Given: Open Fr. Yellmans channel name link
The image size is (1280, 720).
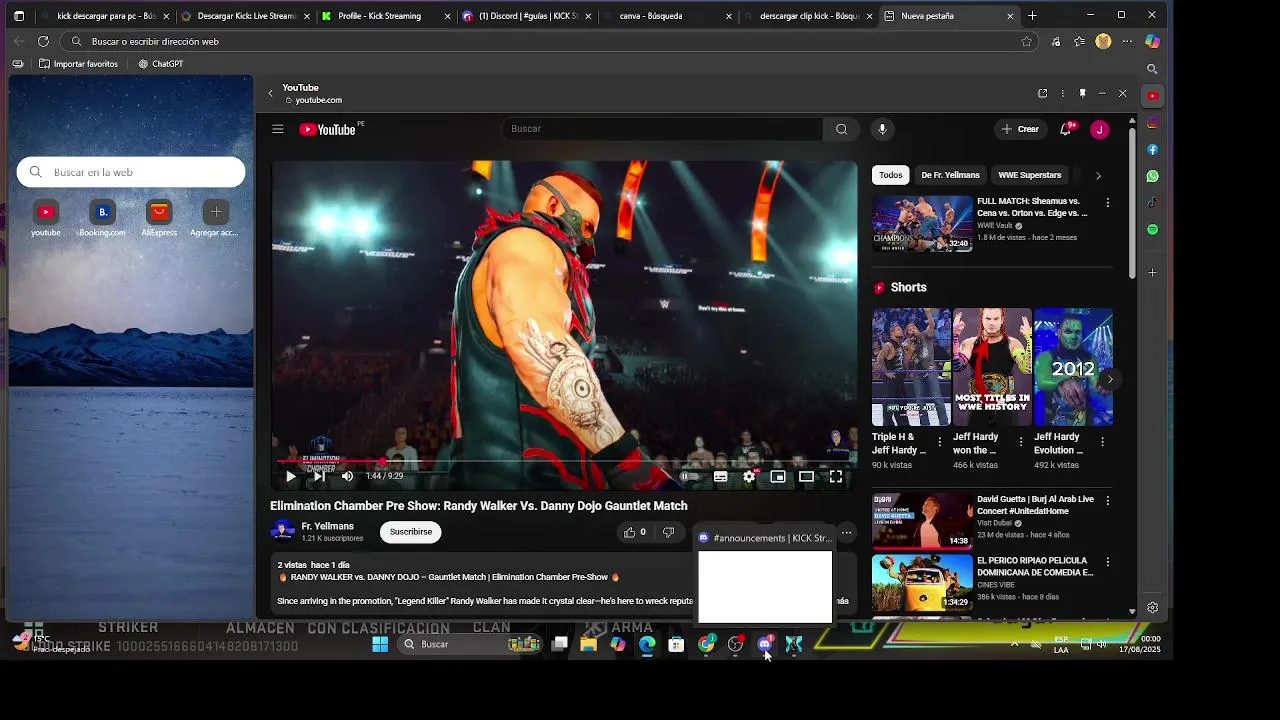Looking at the screenshot, I should pyautogui.click(x=328, y=526).
